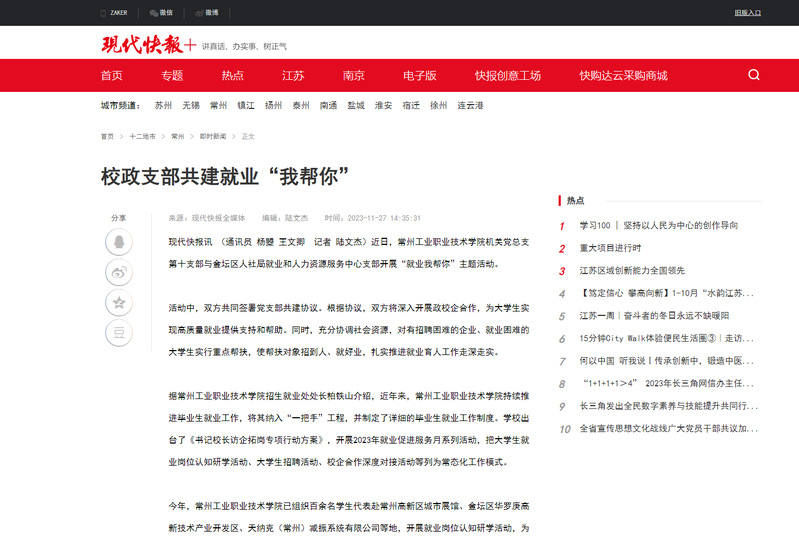Viewport: 799px width, 541px height.
Task: Go to 首页 in red navigation bar
Action: pos(112,75)
